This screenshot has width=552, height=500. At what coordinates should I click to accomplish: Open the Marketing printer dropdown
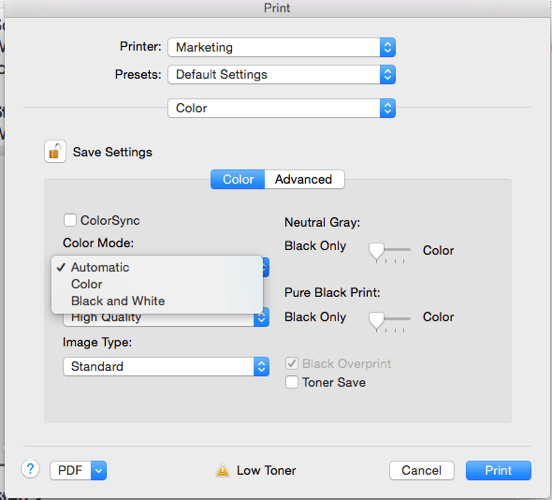pos(282,47)
